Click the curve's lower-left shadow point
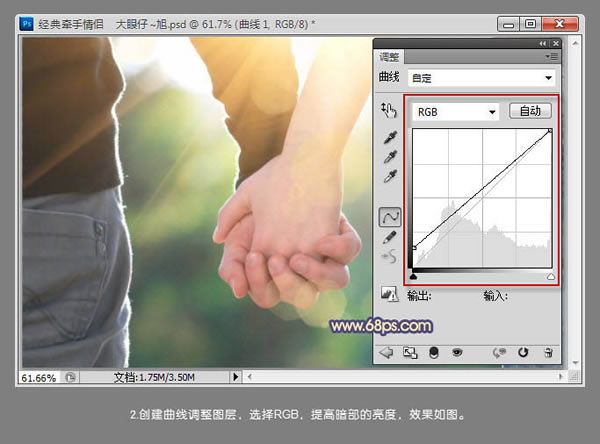The image size is (600, 444). click(x=414, y=248)
